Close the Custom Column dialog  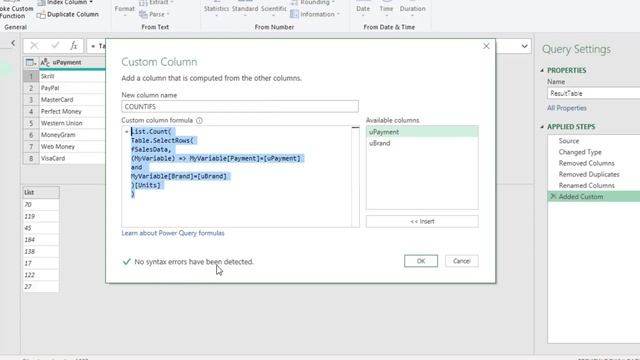(x=486, y=46)
